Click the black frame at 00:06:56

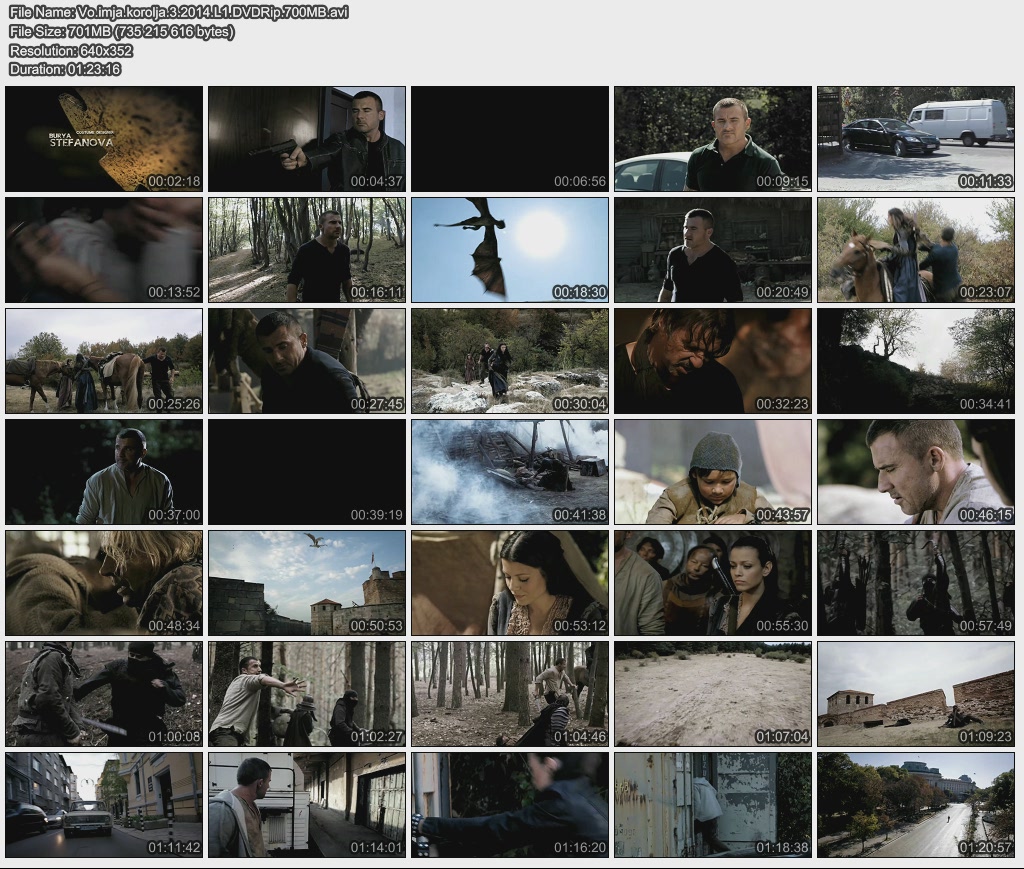pos(510,139)
